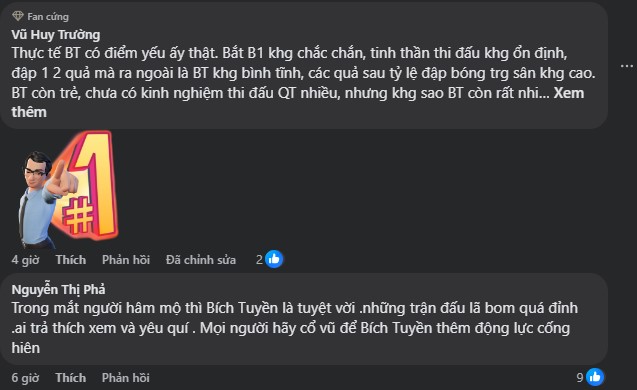
Task: View edit history via Đã chỉnh sửa
Action: coord(201,260)
